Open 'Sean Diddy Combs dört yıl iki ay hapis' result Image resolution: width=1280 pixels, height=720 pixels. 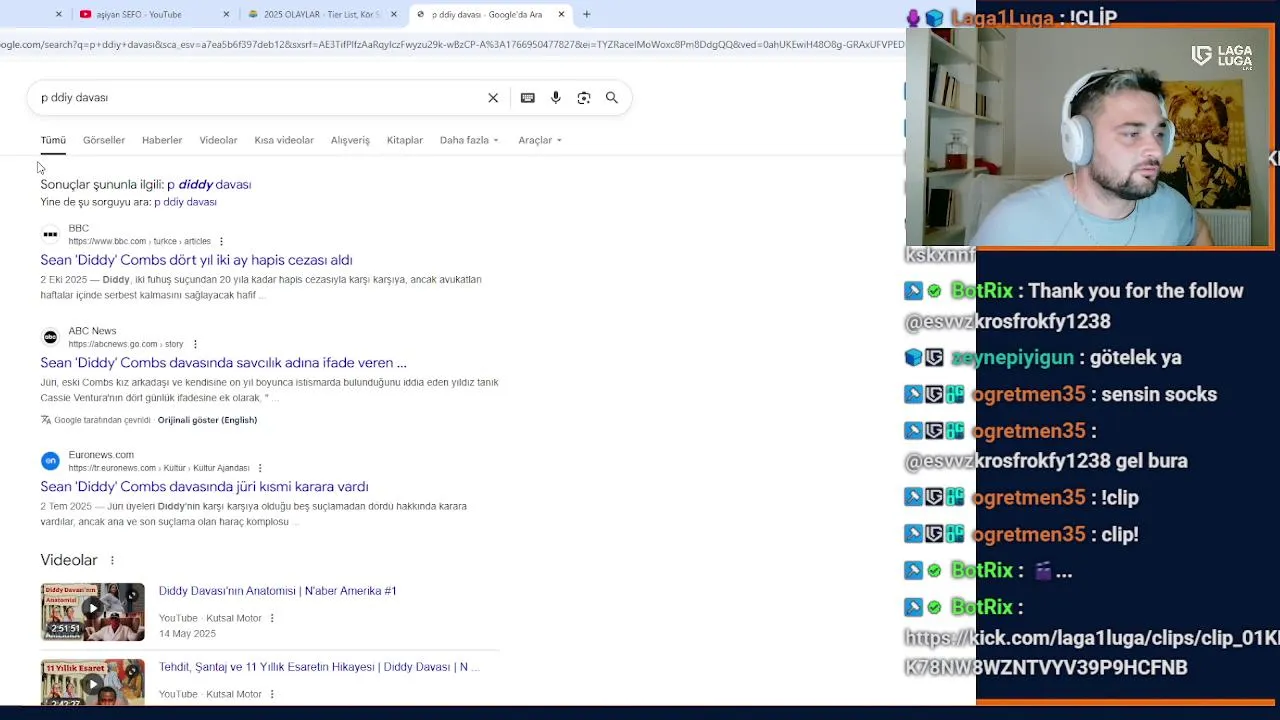tap(196, 260)
